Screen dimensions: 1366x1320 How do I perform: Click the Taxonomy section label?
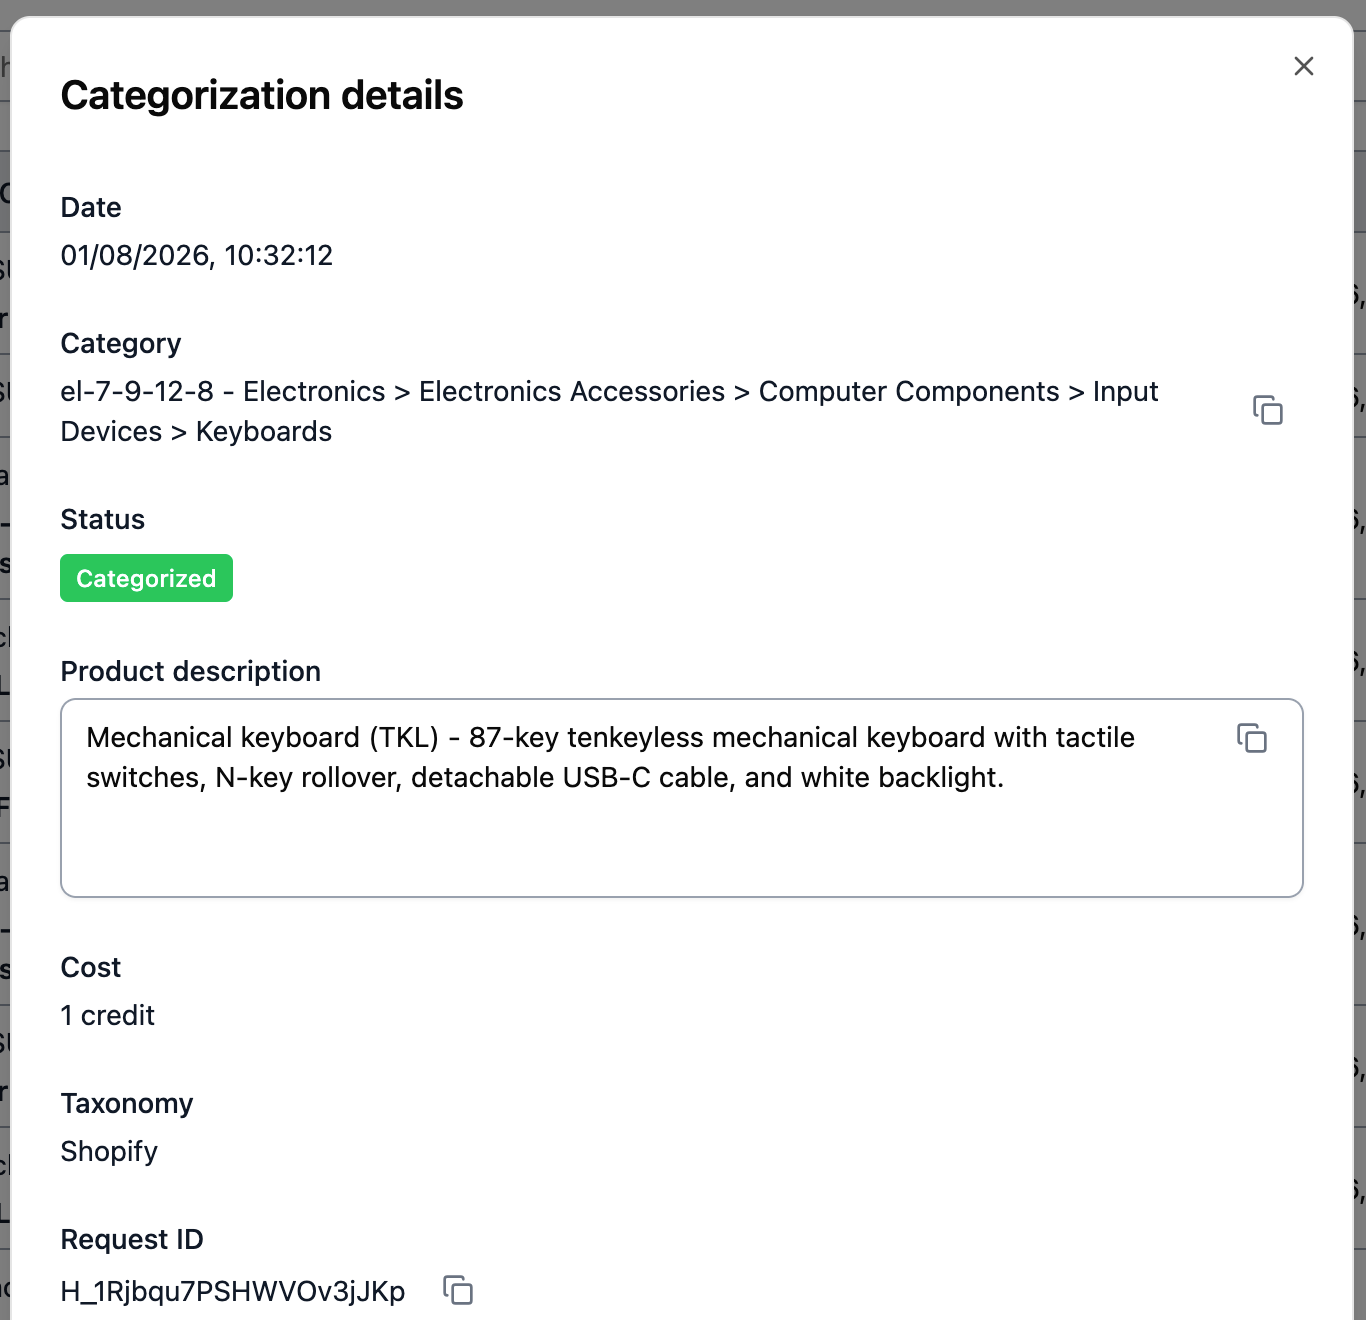click(x=127, y=1103)
